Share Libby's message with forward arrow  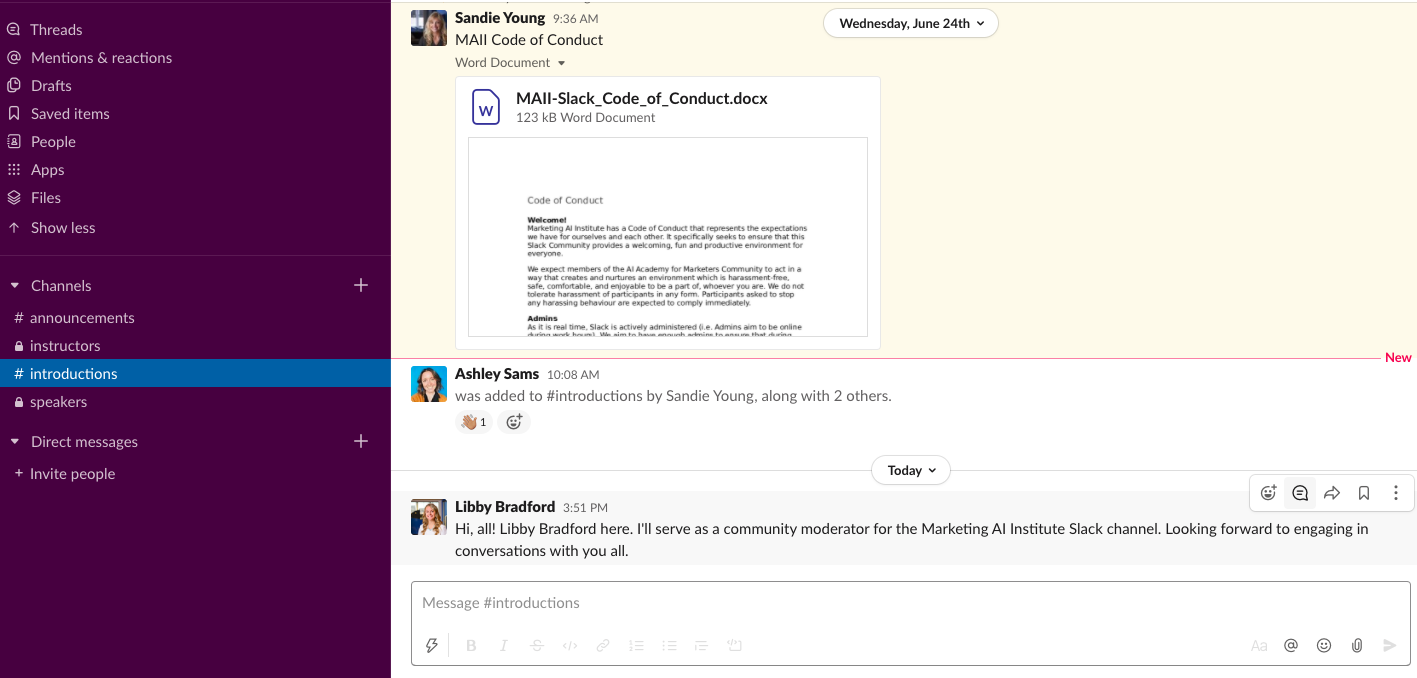[x=1332, y=493]
